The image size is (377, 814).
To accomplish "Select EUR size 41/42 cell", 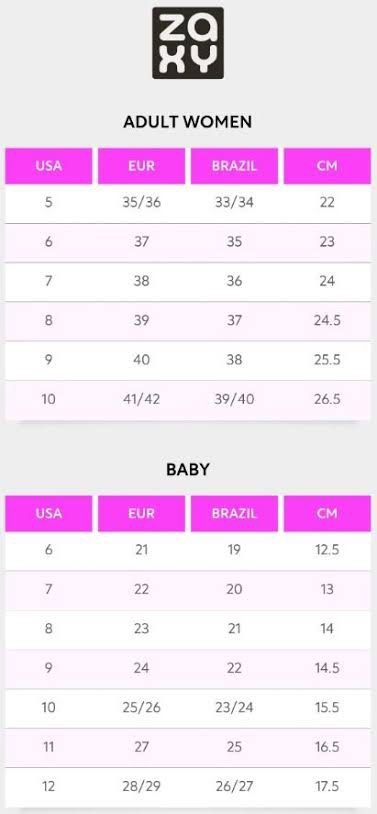I will click(x=141, y=400).
